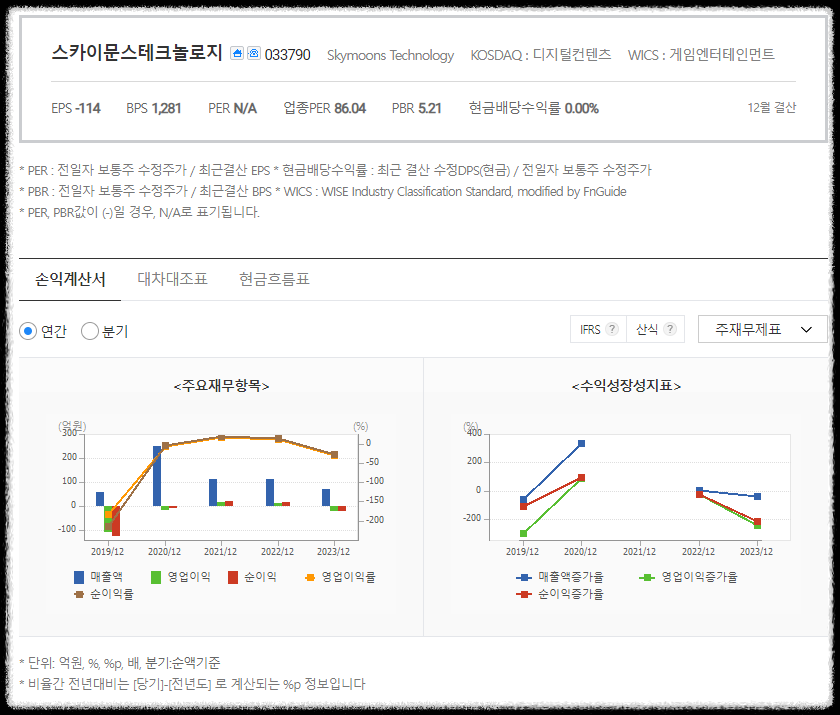This screenshot has height=715, width=840.
Task: Click the Skymoons Technology English name
Action: 391,55
